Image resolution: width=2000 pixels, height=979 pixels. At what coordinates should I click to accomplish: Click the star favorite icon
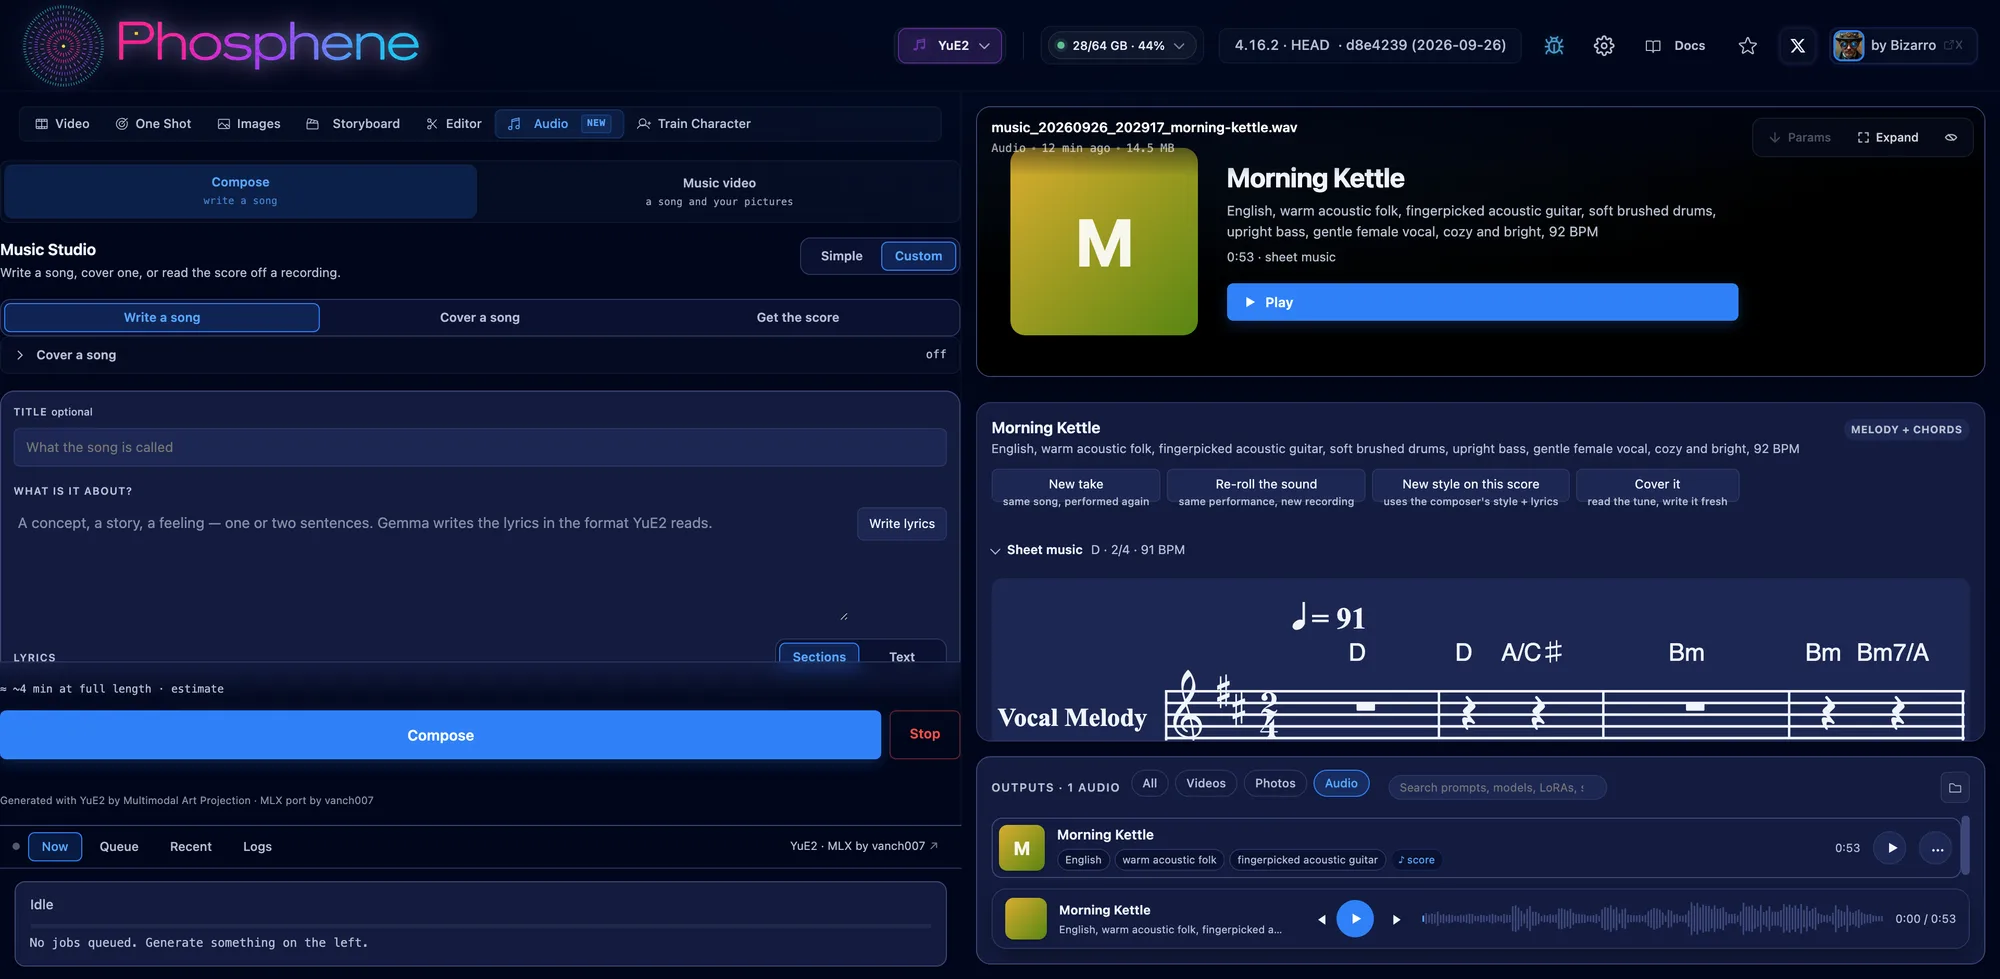pos(1747,46)
